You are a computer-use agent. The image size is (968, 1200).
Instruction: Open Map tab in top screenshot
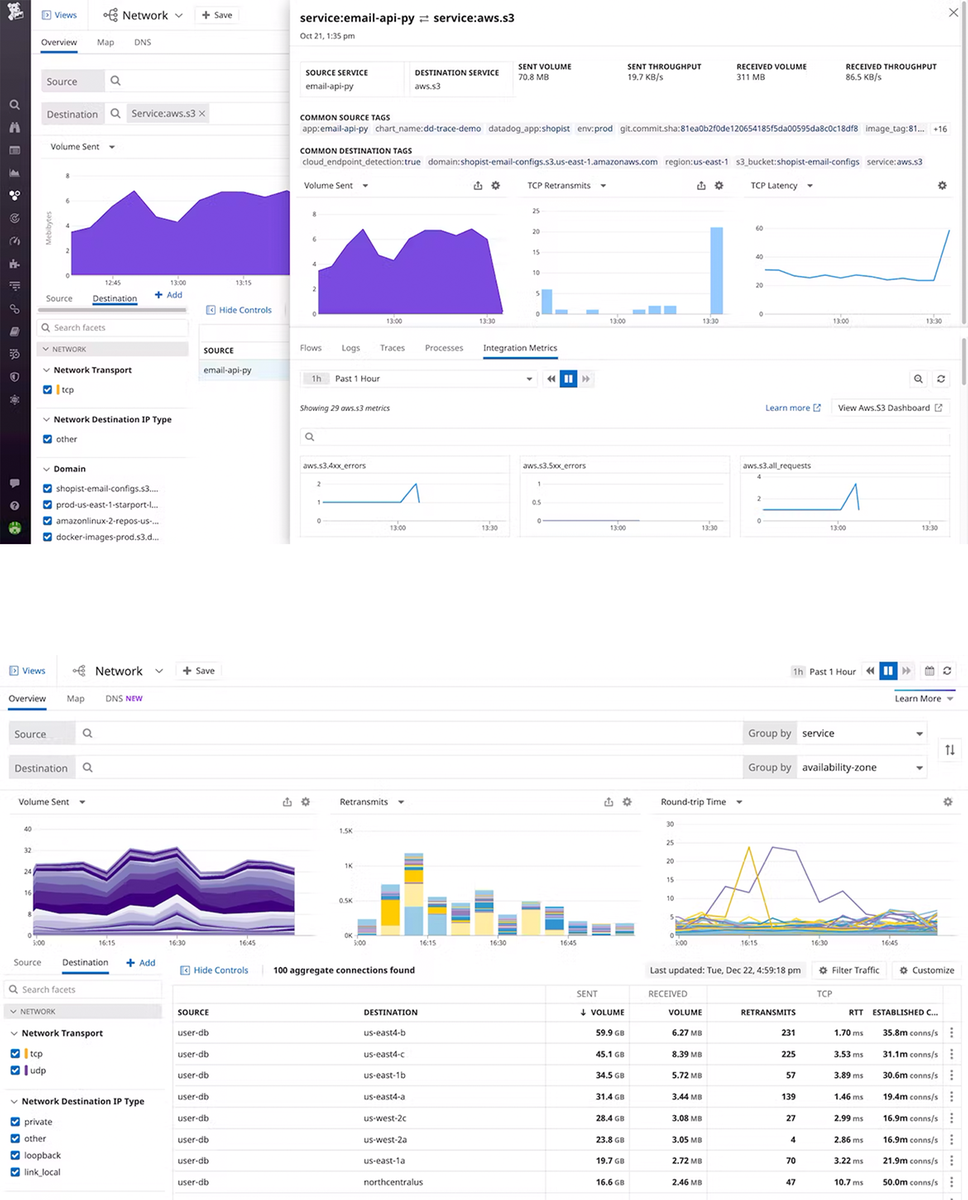tap(105, 43)
